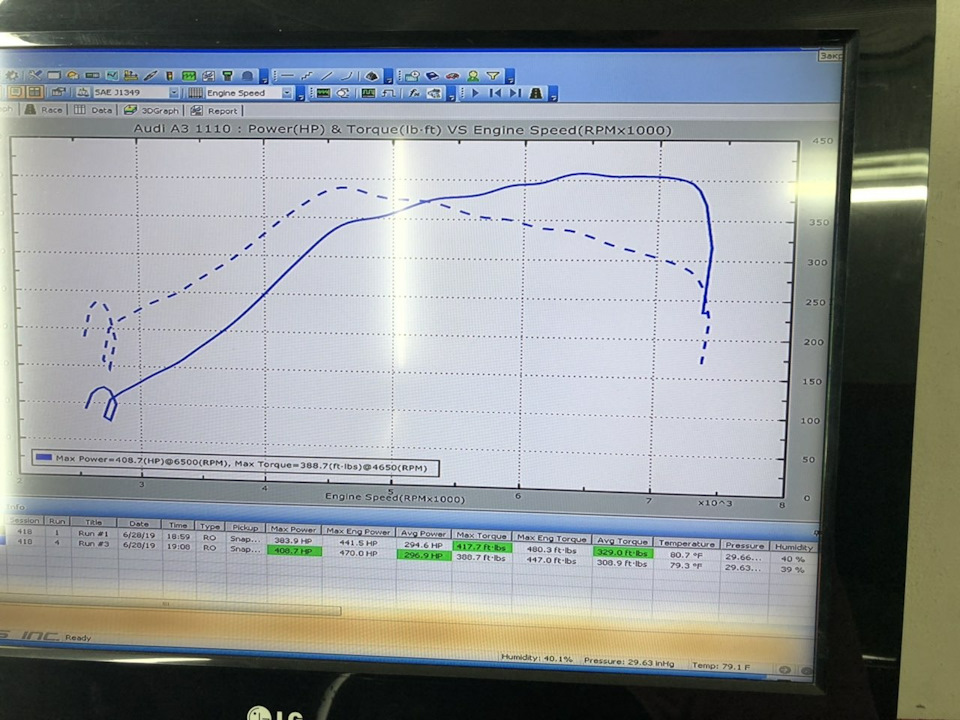
Task: Select the stepped line style icon
Action: pyautogui.click(x=306, y=76)
